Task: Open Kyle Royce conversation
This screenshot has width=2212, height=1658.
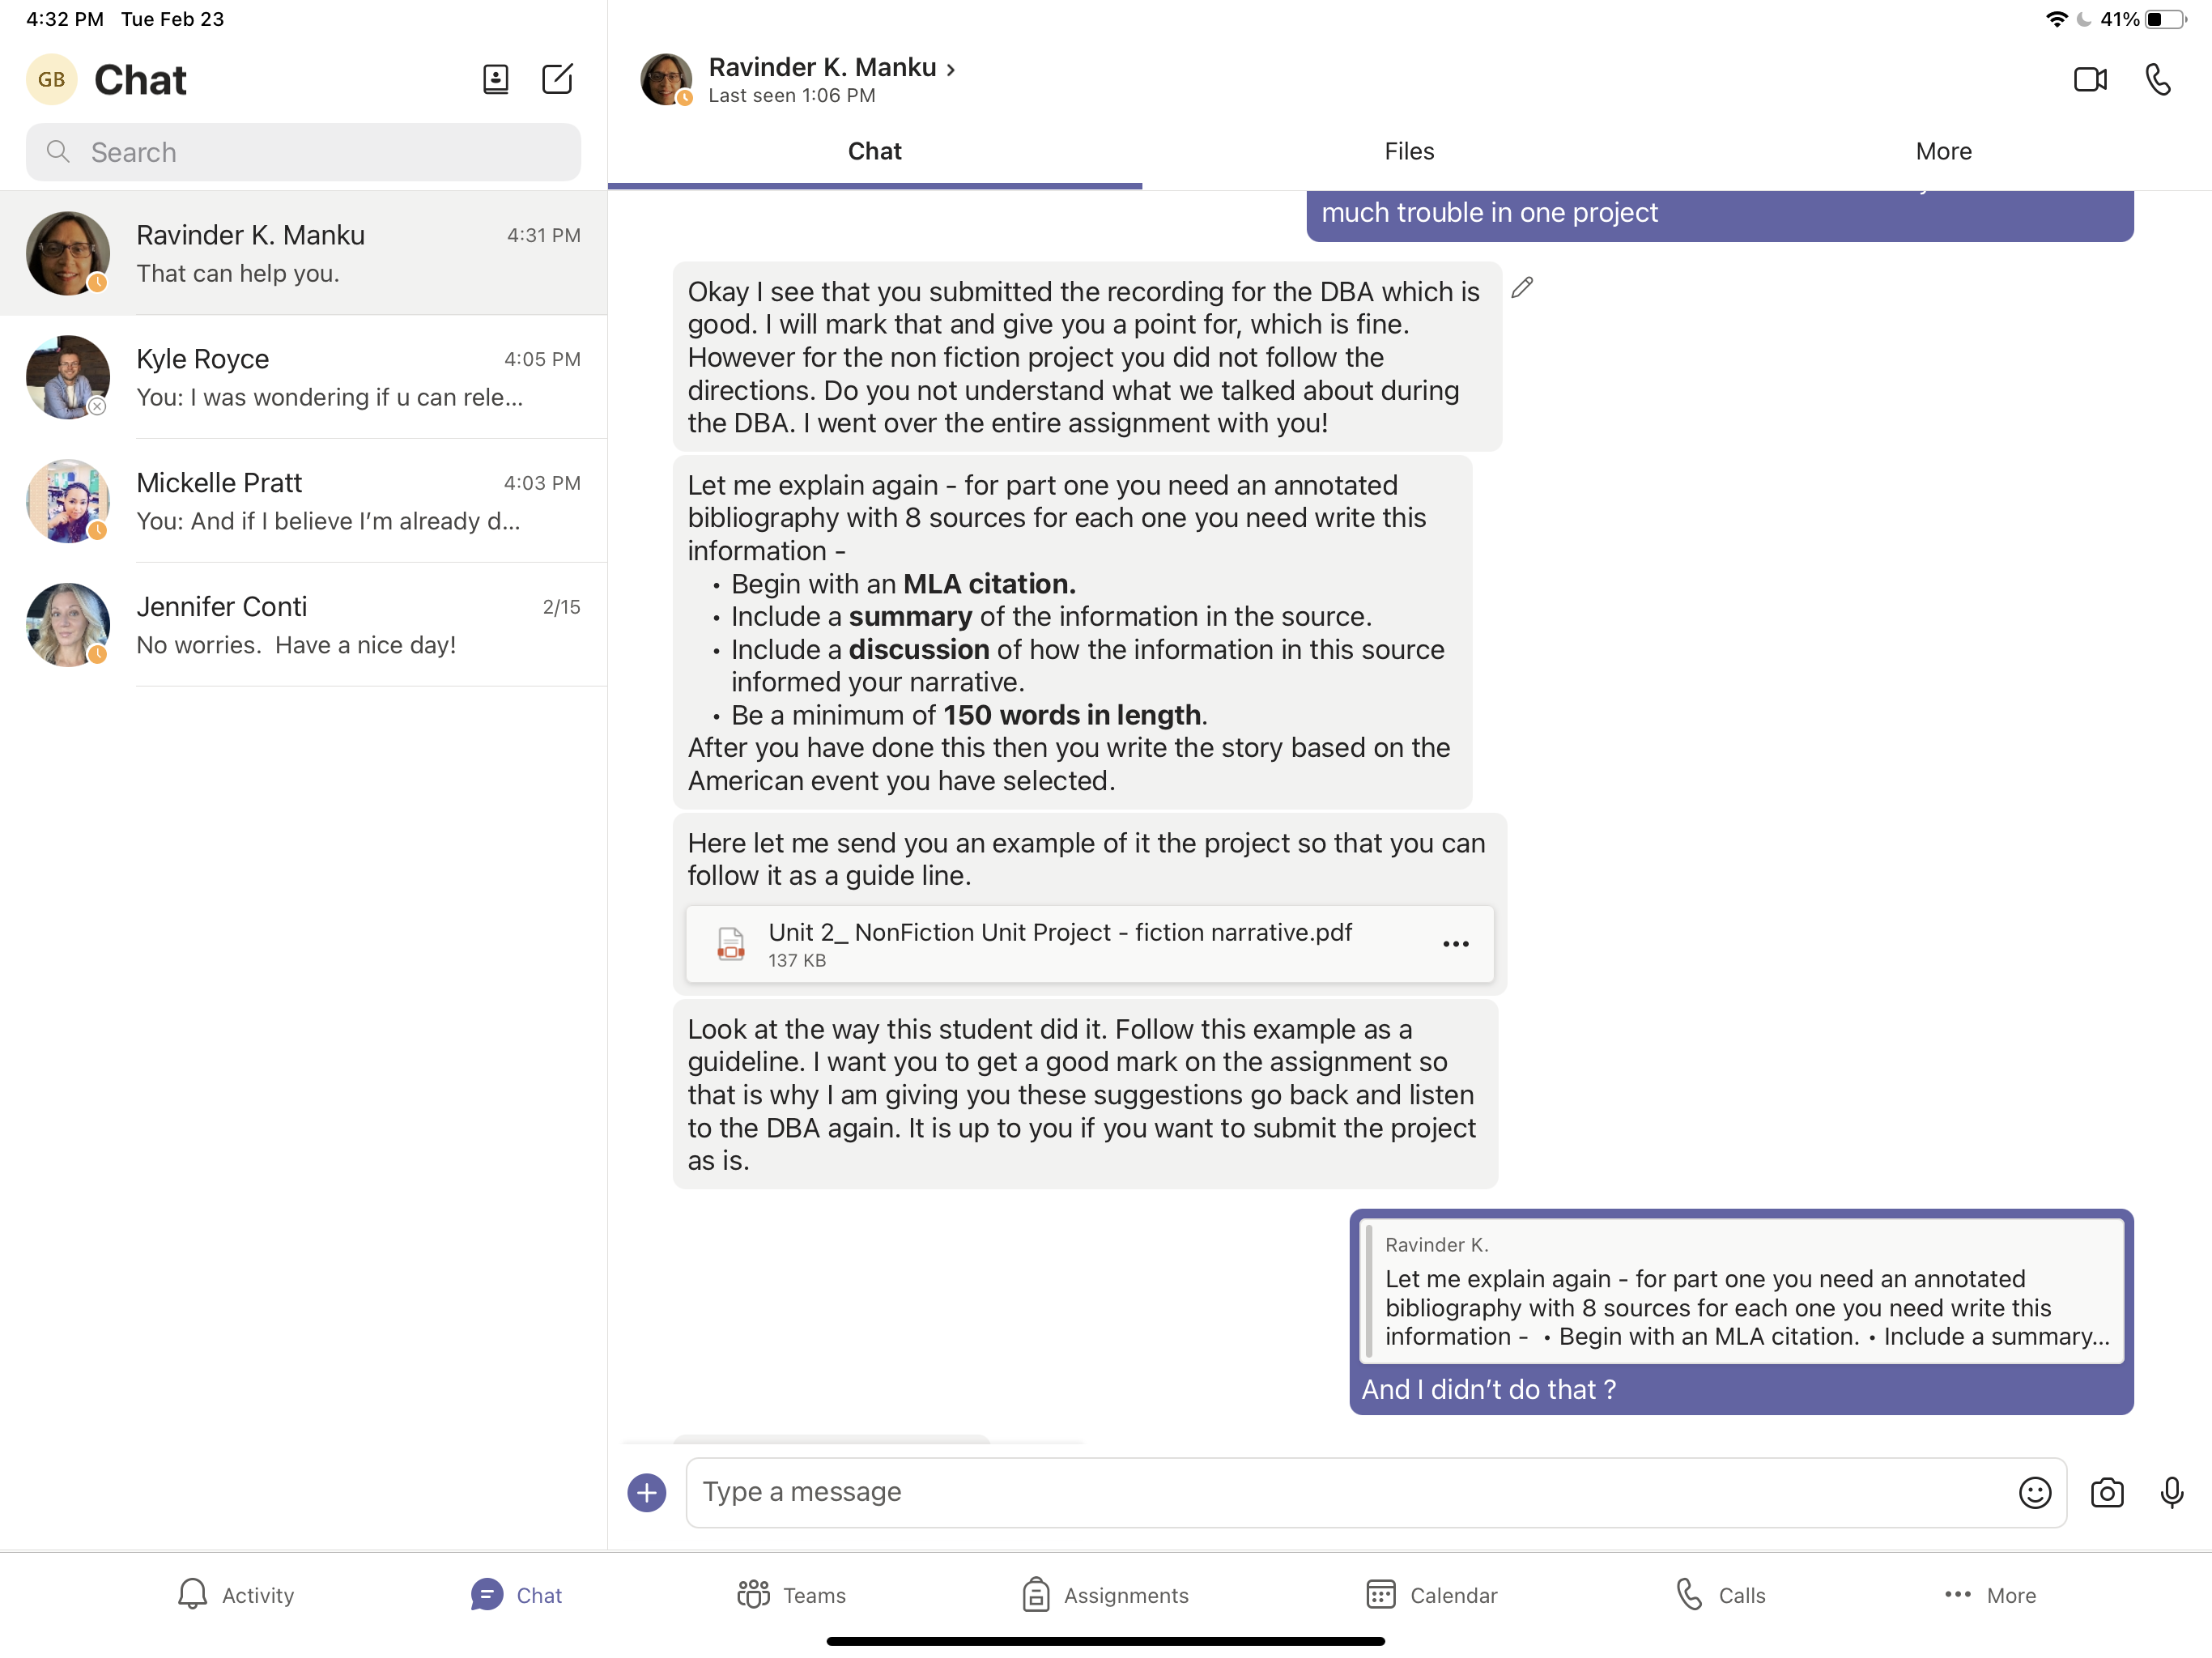Action: coord(303,377)
